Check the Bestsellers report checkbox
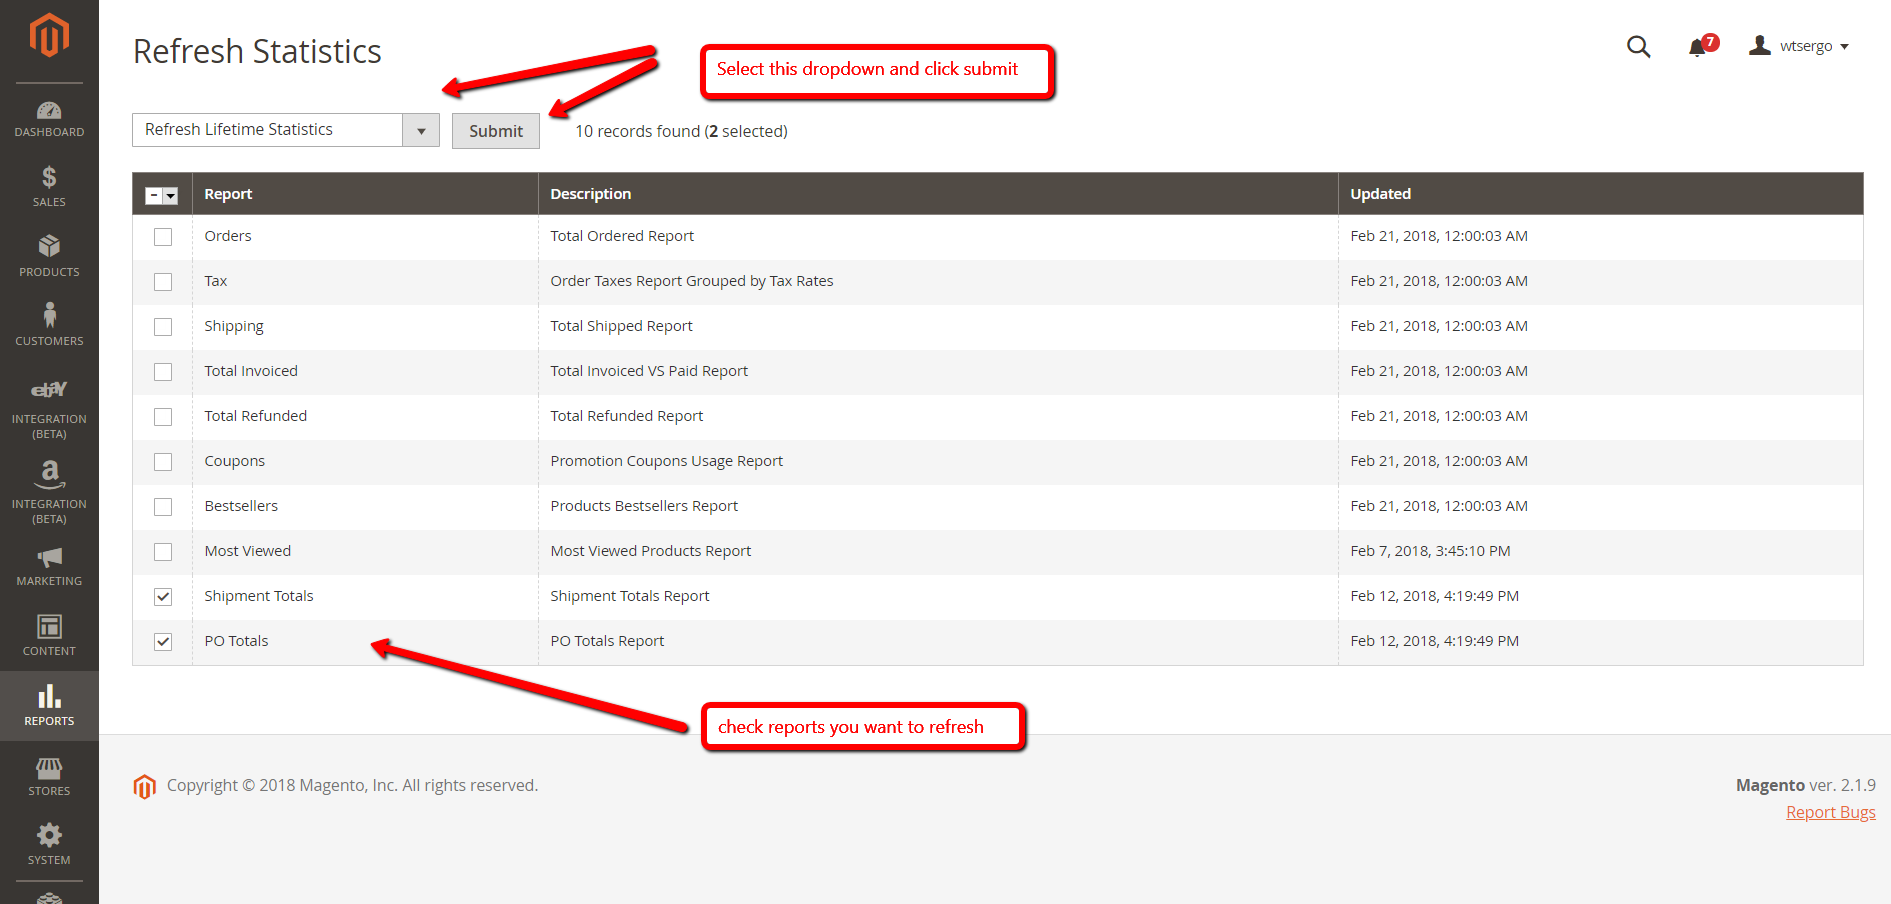Screen dimensions: 1891x904 [x=163, y=507]
